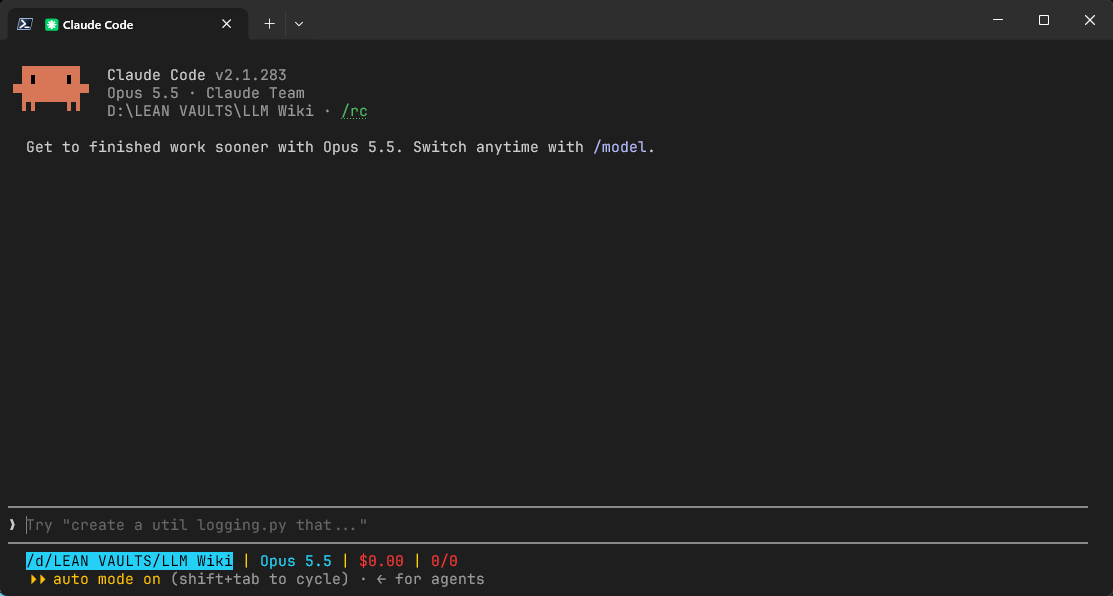Click the auto mode fast-forward icon
1113x596 pixels.
click(38, 580)
